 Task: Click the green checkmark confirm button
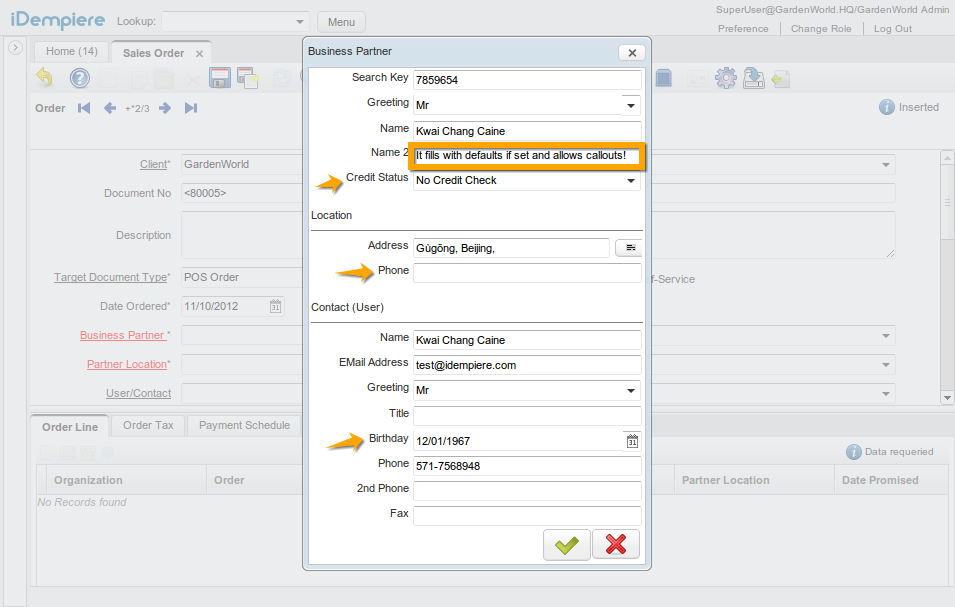[x=566, y=544]
